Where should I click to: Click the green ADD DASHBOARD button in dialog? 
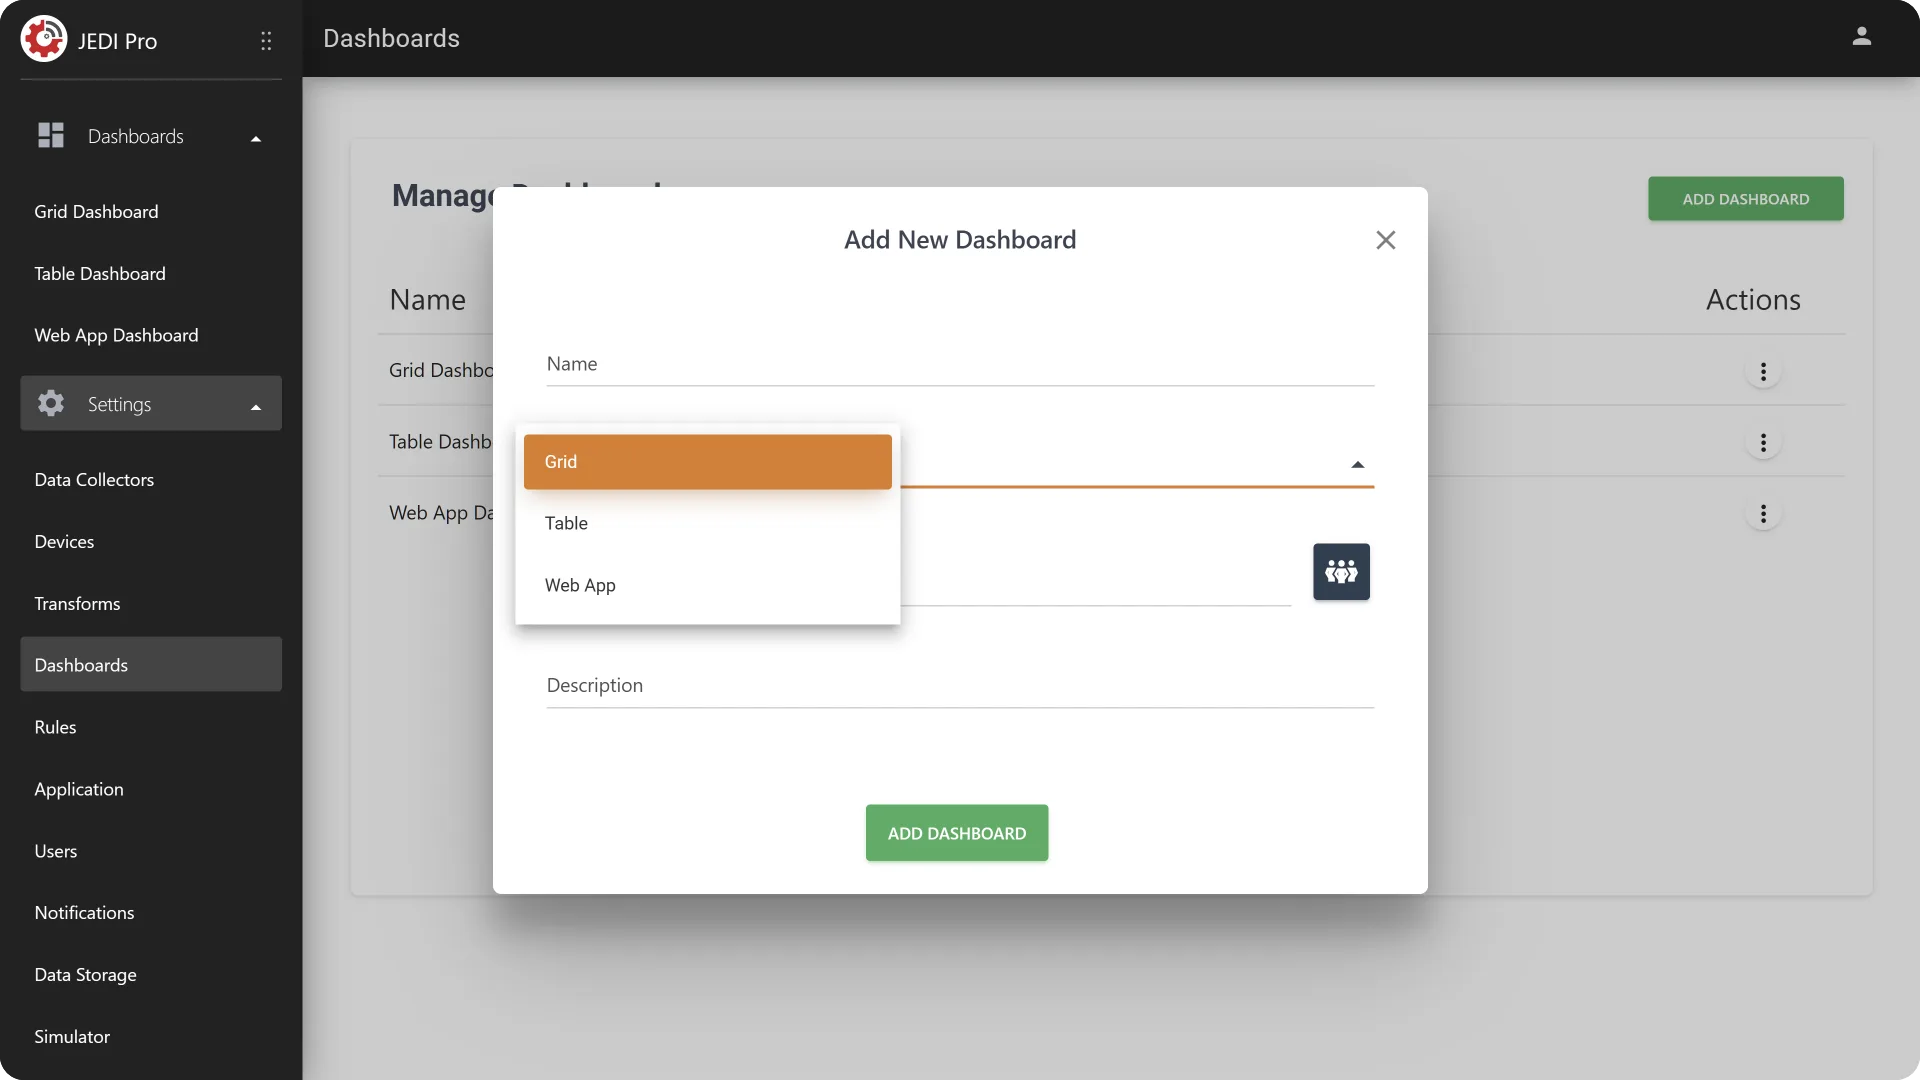coord(957,833)
